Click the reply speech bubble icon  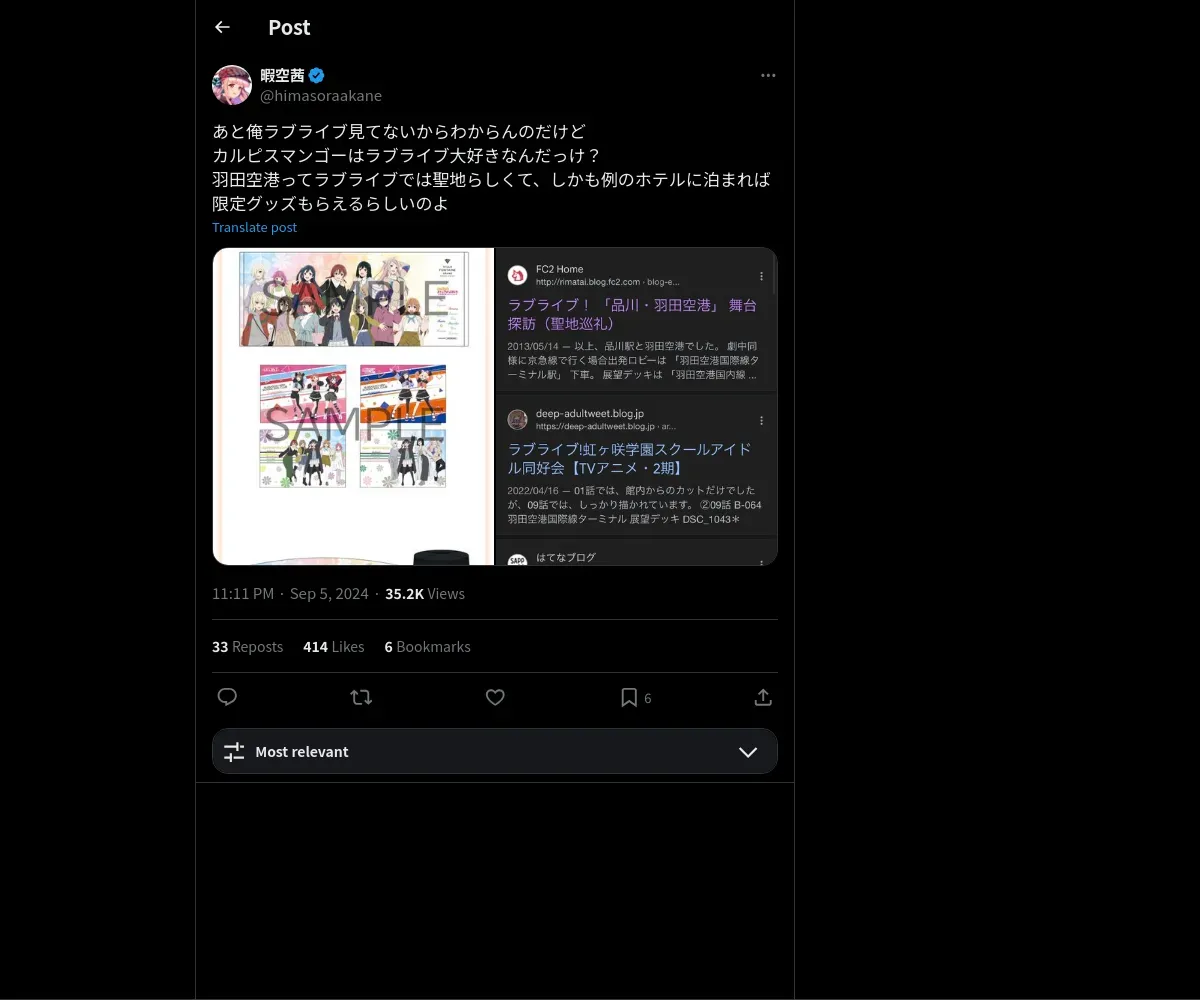point(227,697)
